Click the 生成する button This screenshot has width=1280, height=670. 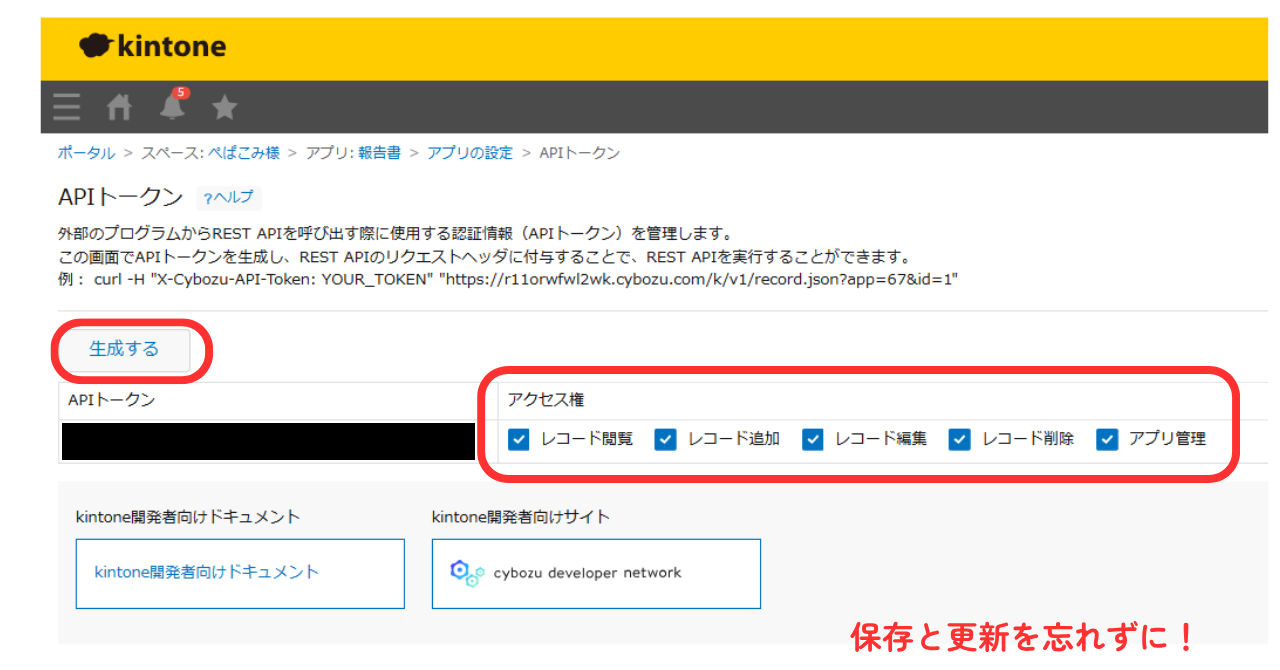[124, 350]
